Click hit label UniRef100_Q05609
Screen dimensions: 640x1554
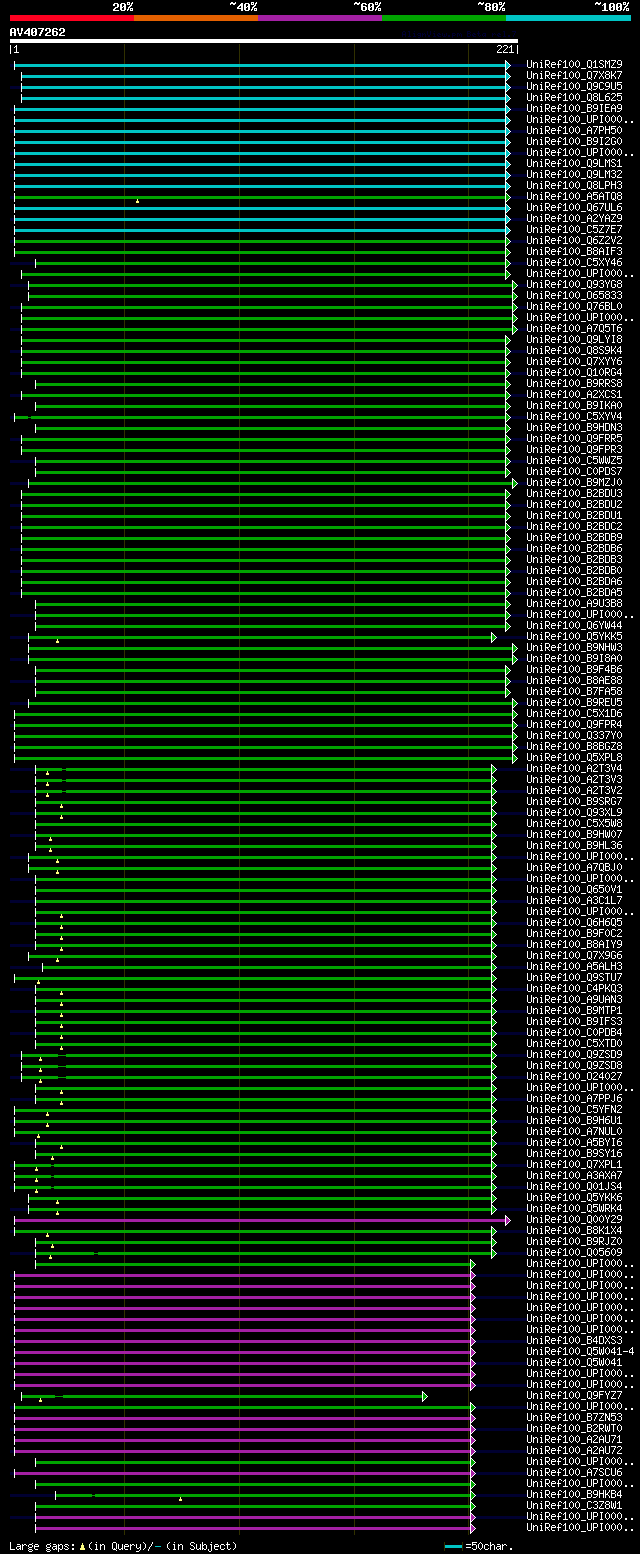(x=575, y=1253)
